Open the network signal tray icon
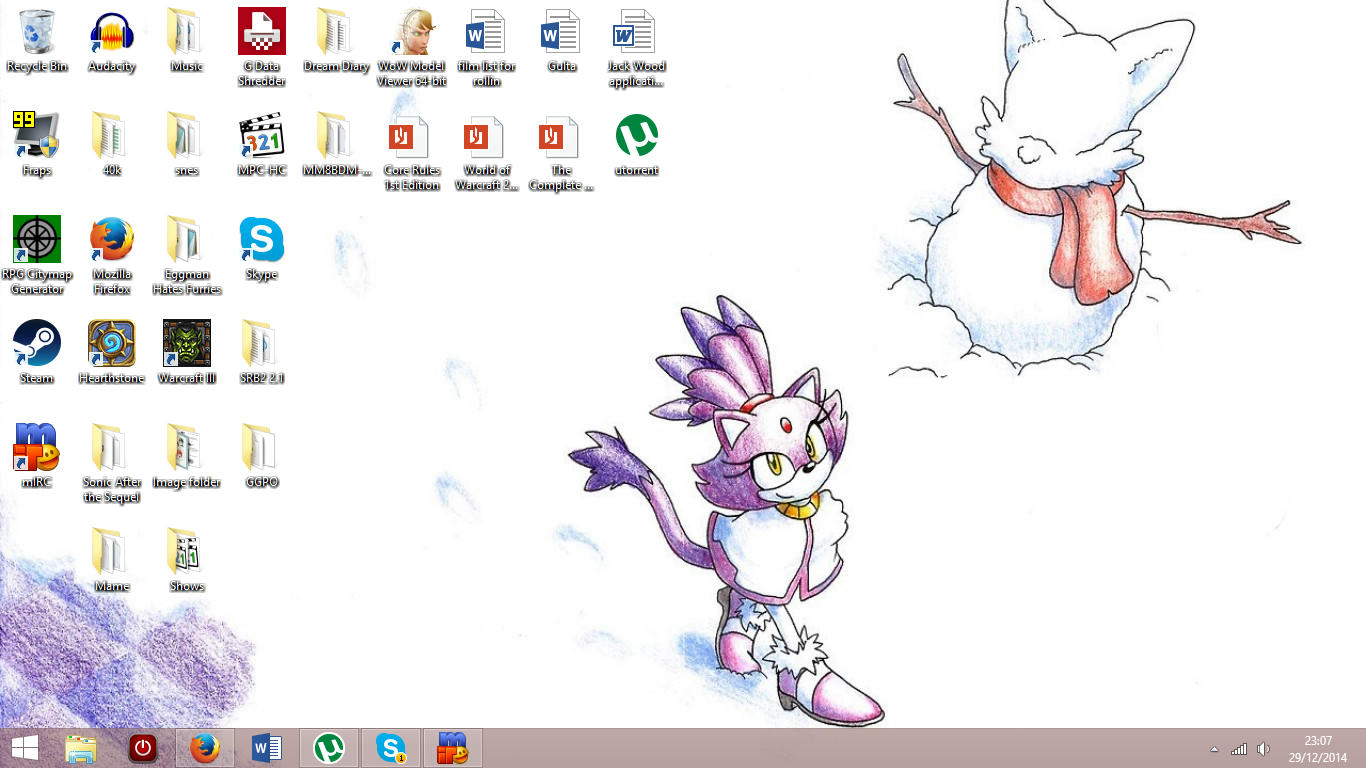The width and height of the screenshot is (1366, 768). [1239, 749]
